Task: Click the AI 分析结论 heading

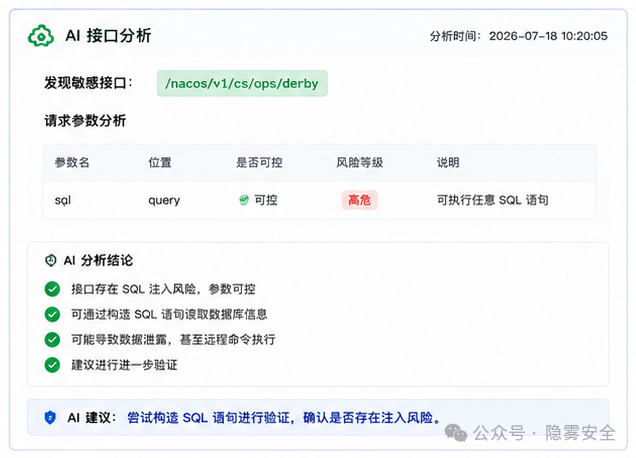Action: (98, 260)
